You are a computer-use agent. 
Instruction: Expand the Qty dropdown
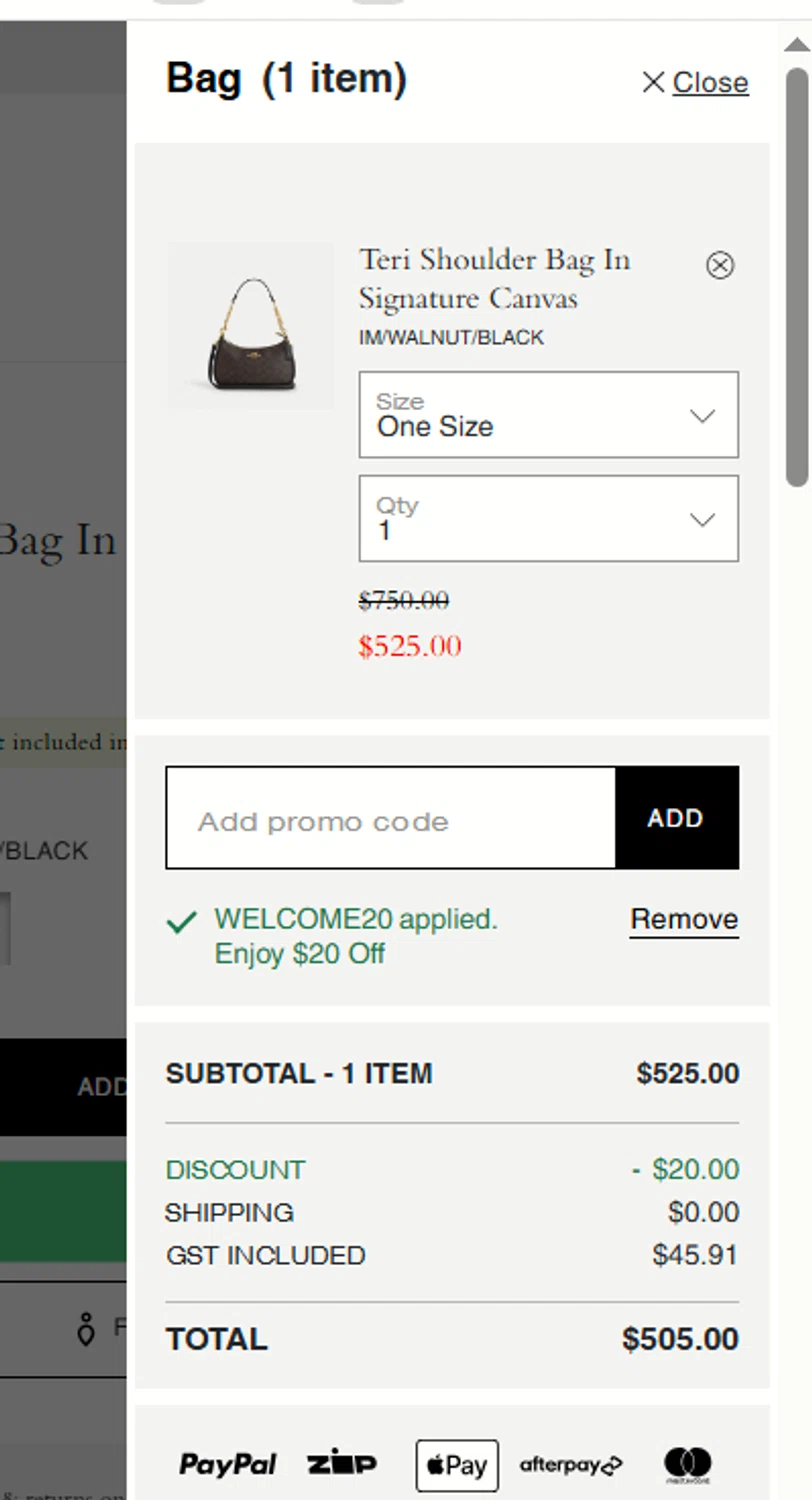548,518
